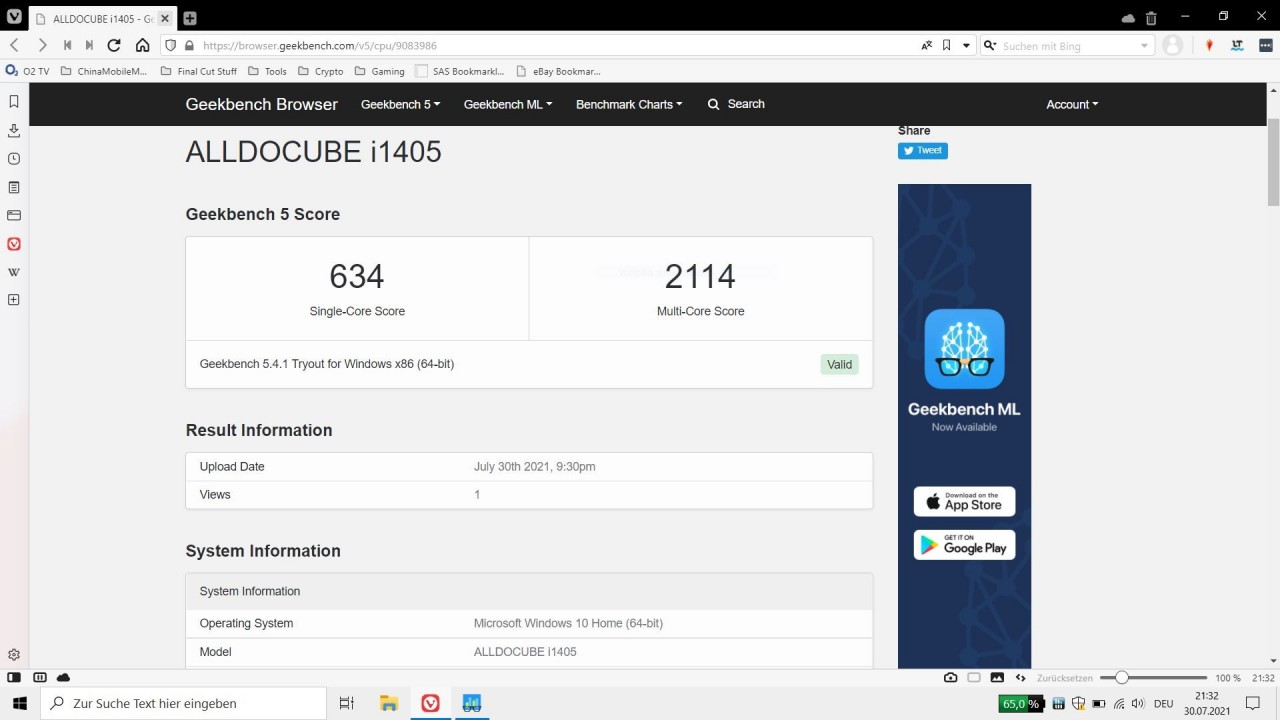Add a new web panel
The width and height of the screenshot is (1280, 720).
(14, 299)
